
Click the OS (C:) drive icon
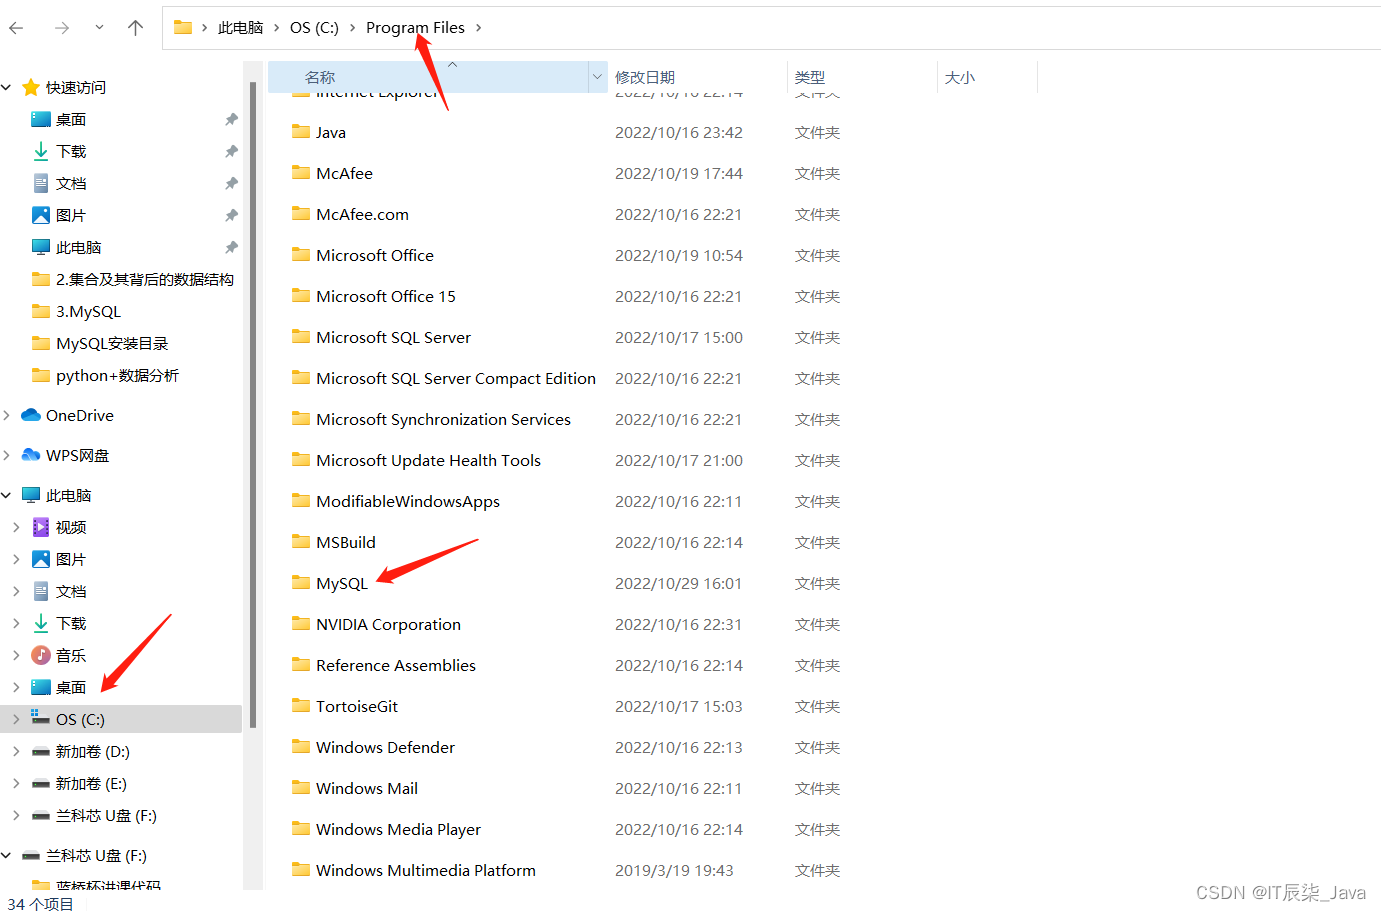tap(41, 718)
